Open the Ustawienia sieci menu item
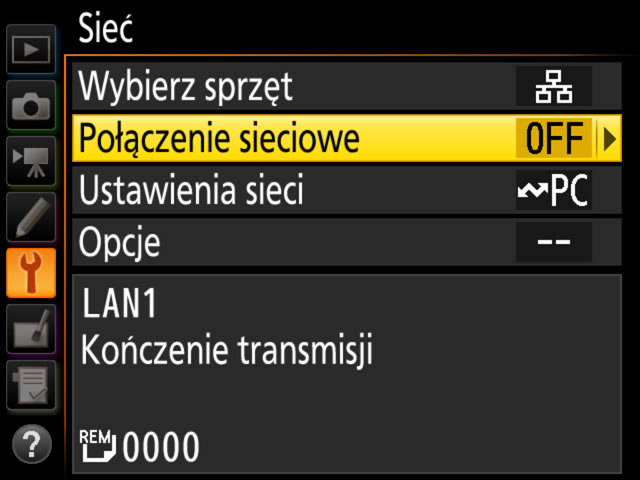Image resolution: width=640 pixels, height=480 pixels. [347, 190]
